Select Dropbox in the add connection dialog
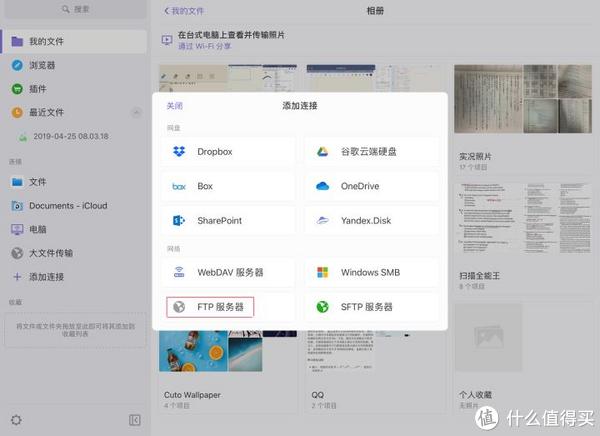 [x=228, y=152]
